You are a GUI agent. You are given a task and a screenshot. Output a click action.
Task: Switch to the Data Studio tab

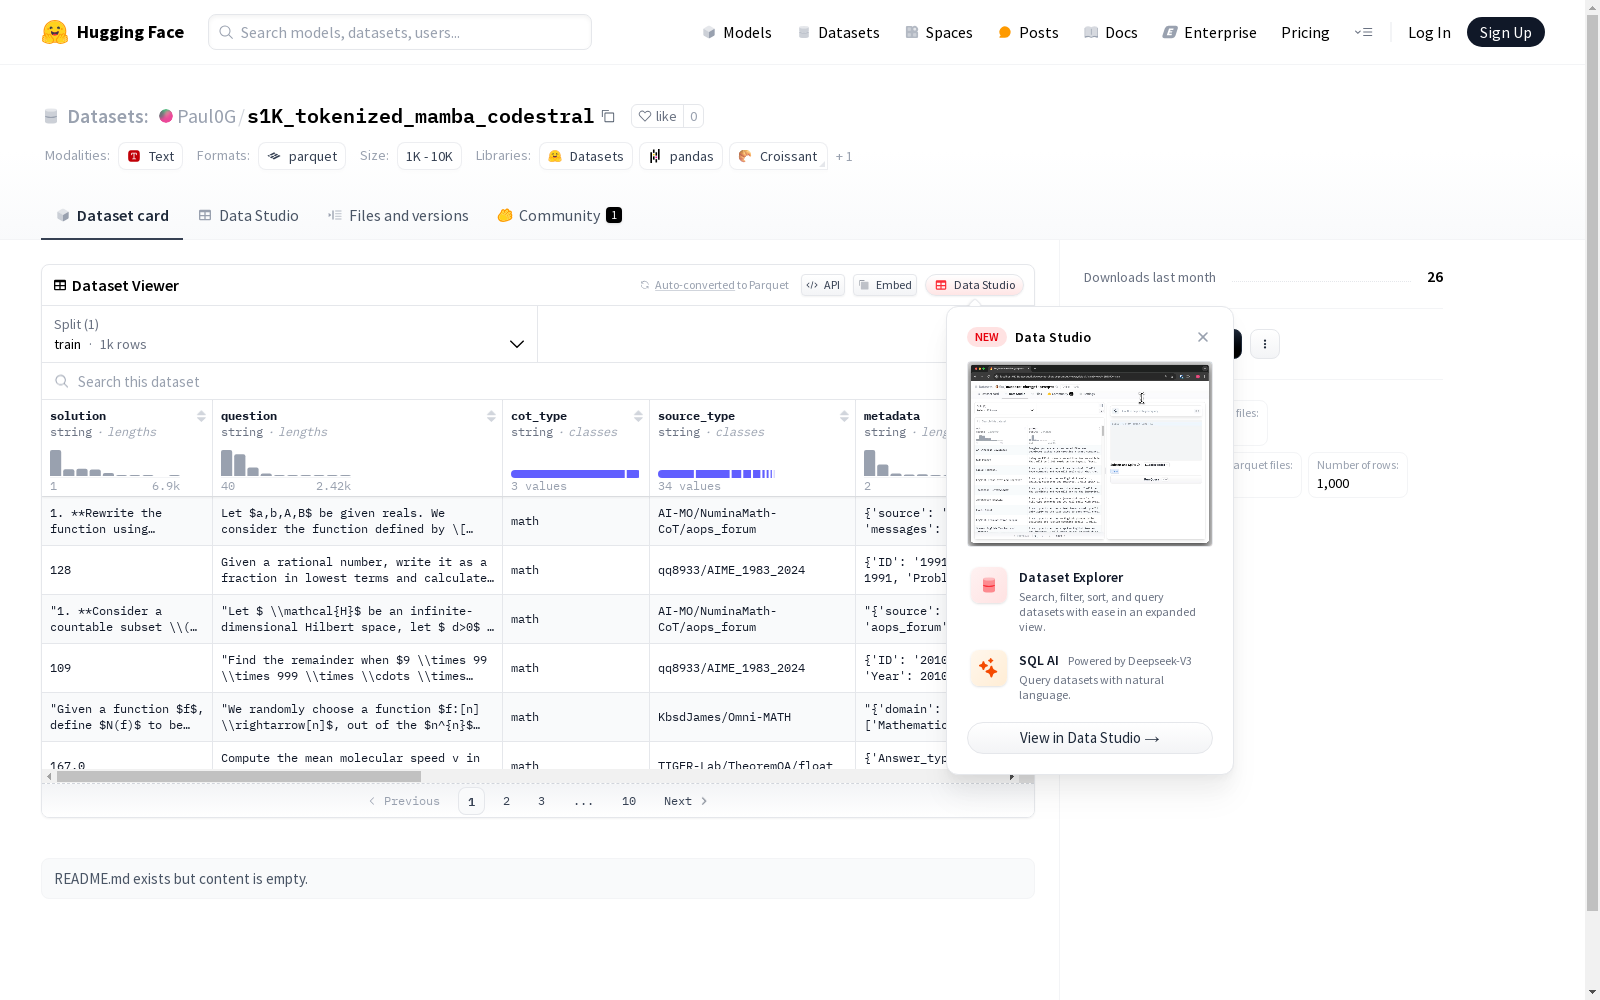(248, 216)
